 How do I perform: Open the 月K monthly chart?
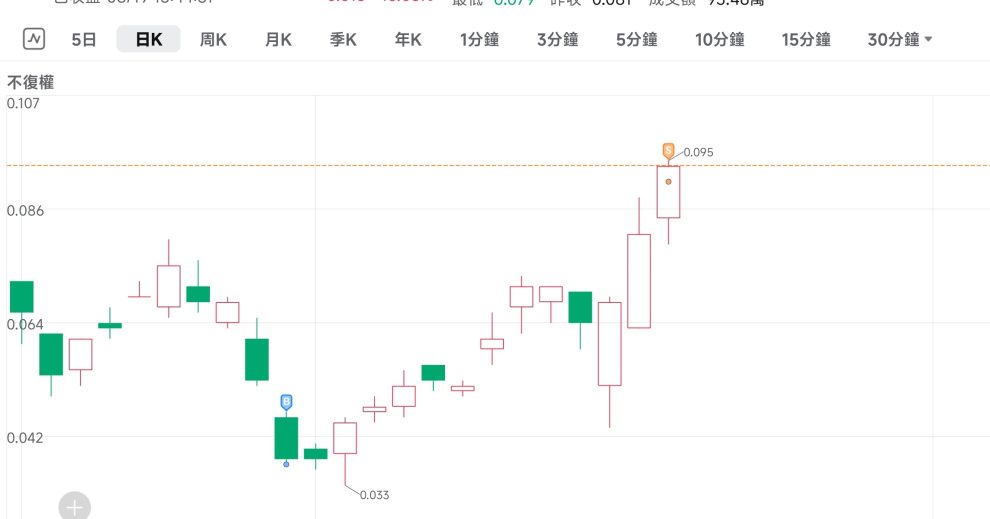click(278, 40)
